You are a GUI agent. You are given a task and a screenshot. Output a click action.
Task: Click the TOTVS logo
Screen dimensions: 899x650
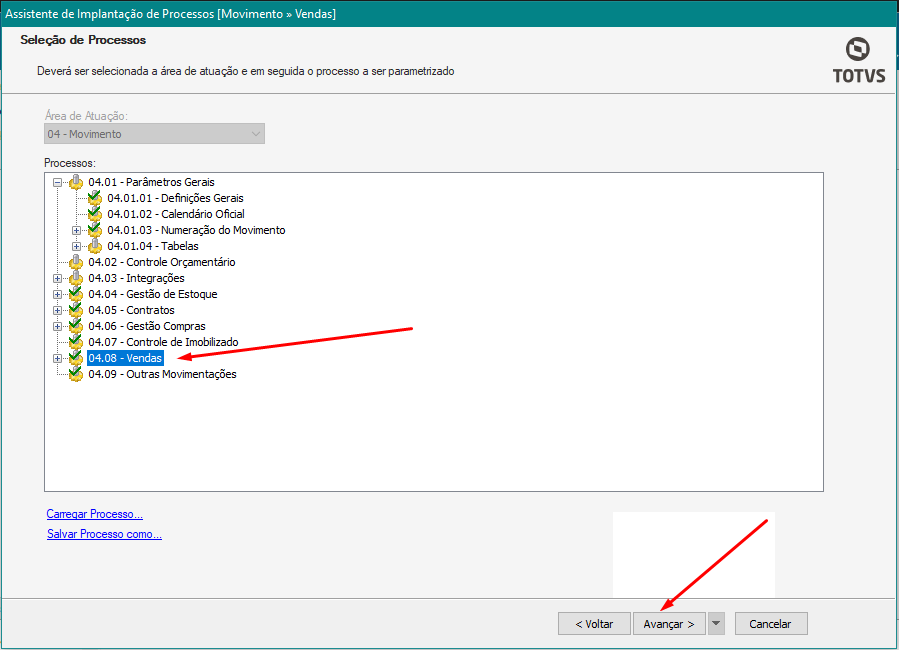point(858,61)
